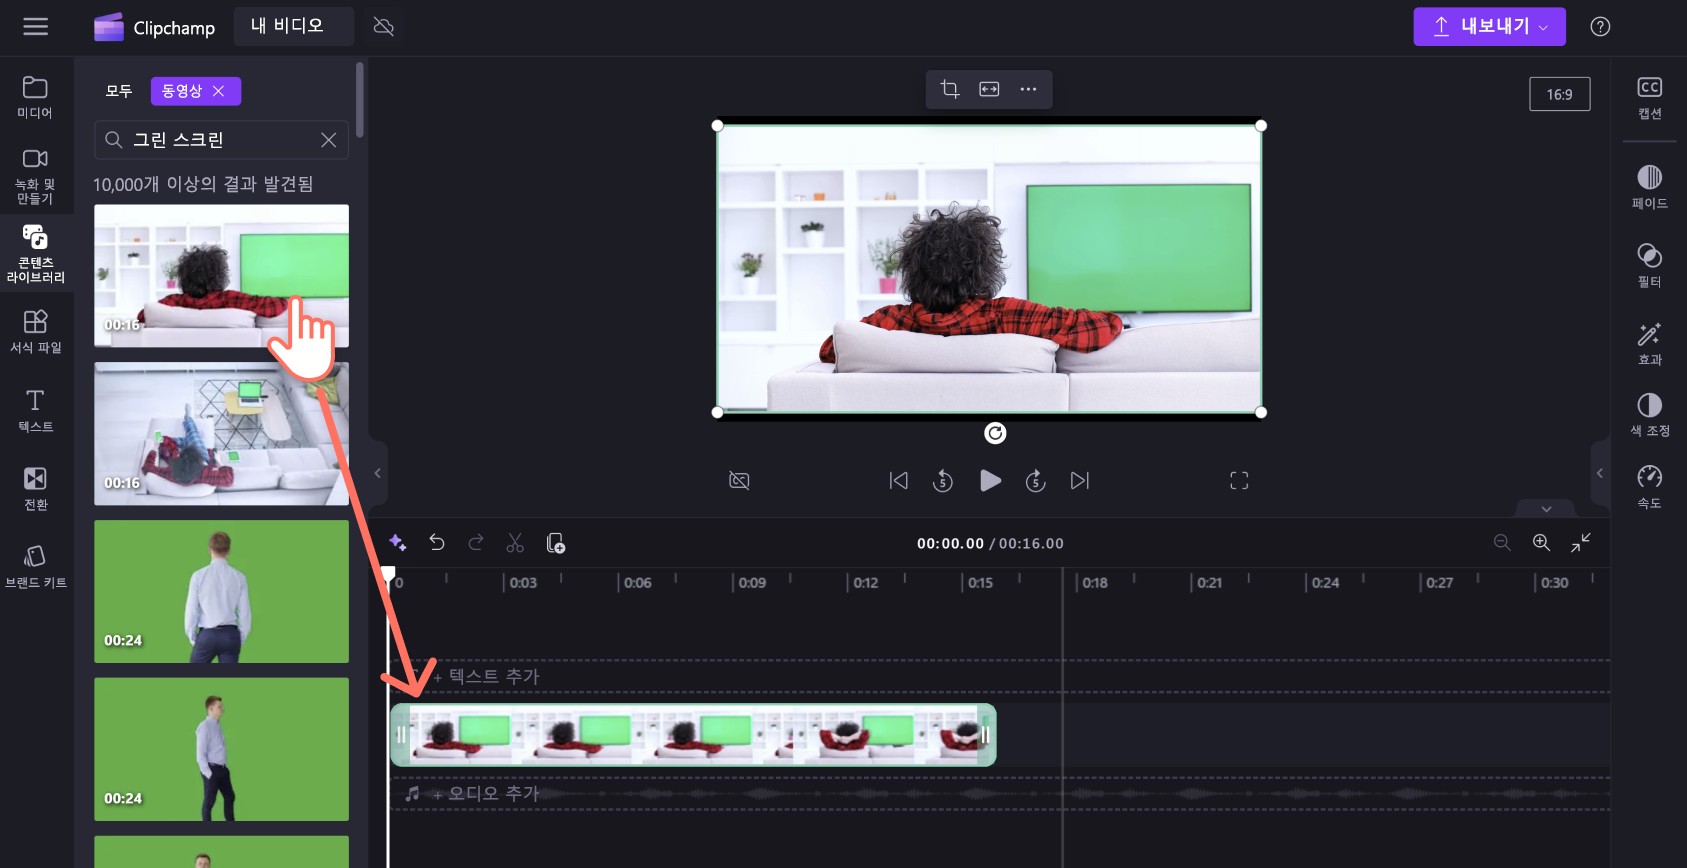Click 텍스트 추가 add text track
Screen dimensions: 1687x868
485,676
